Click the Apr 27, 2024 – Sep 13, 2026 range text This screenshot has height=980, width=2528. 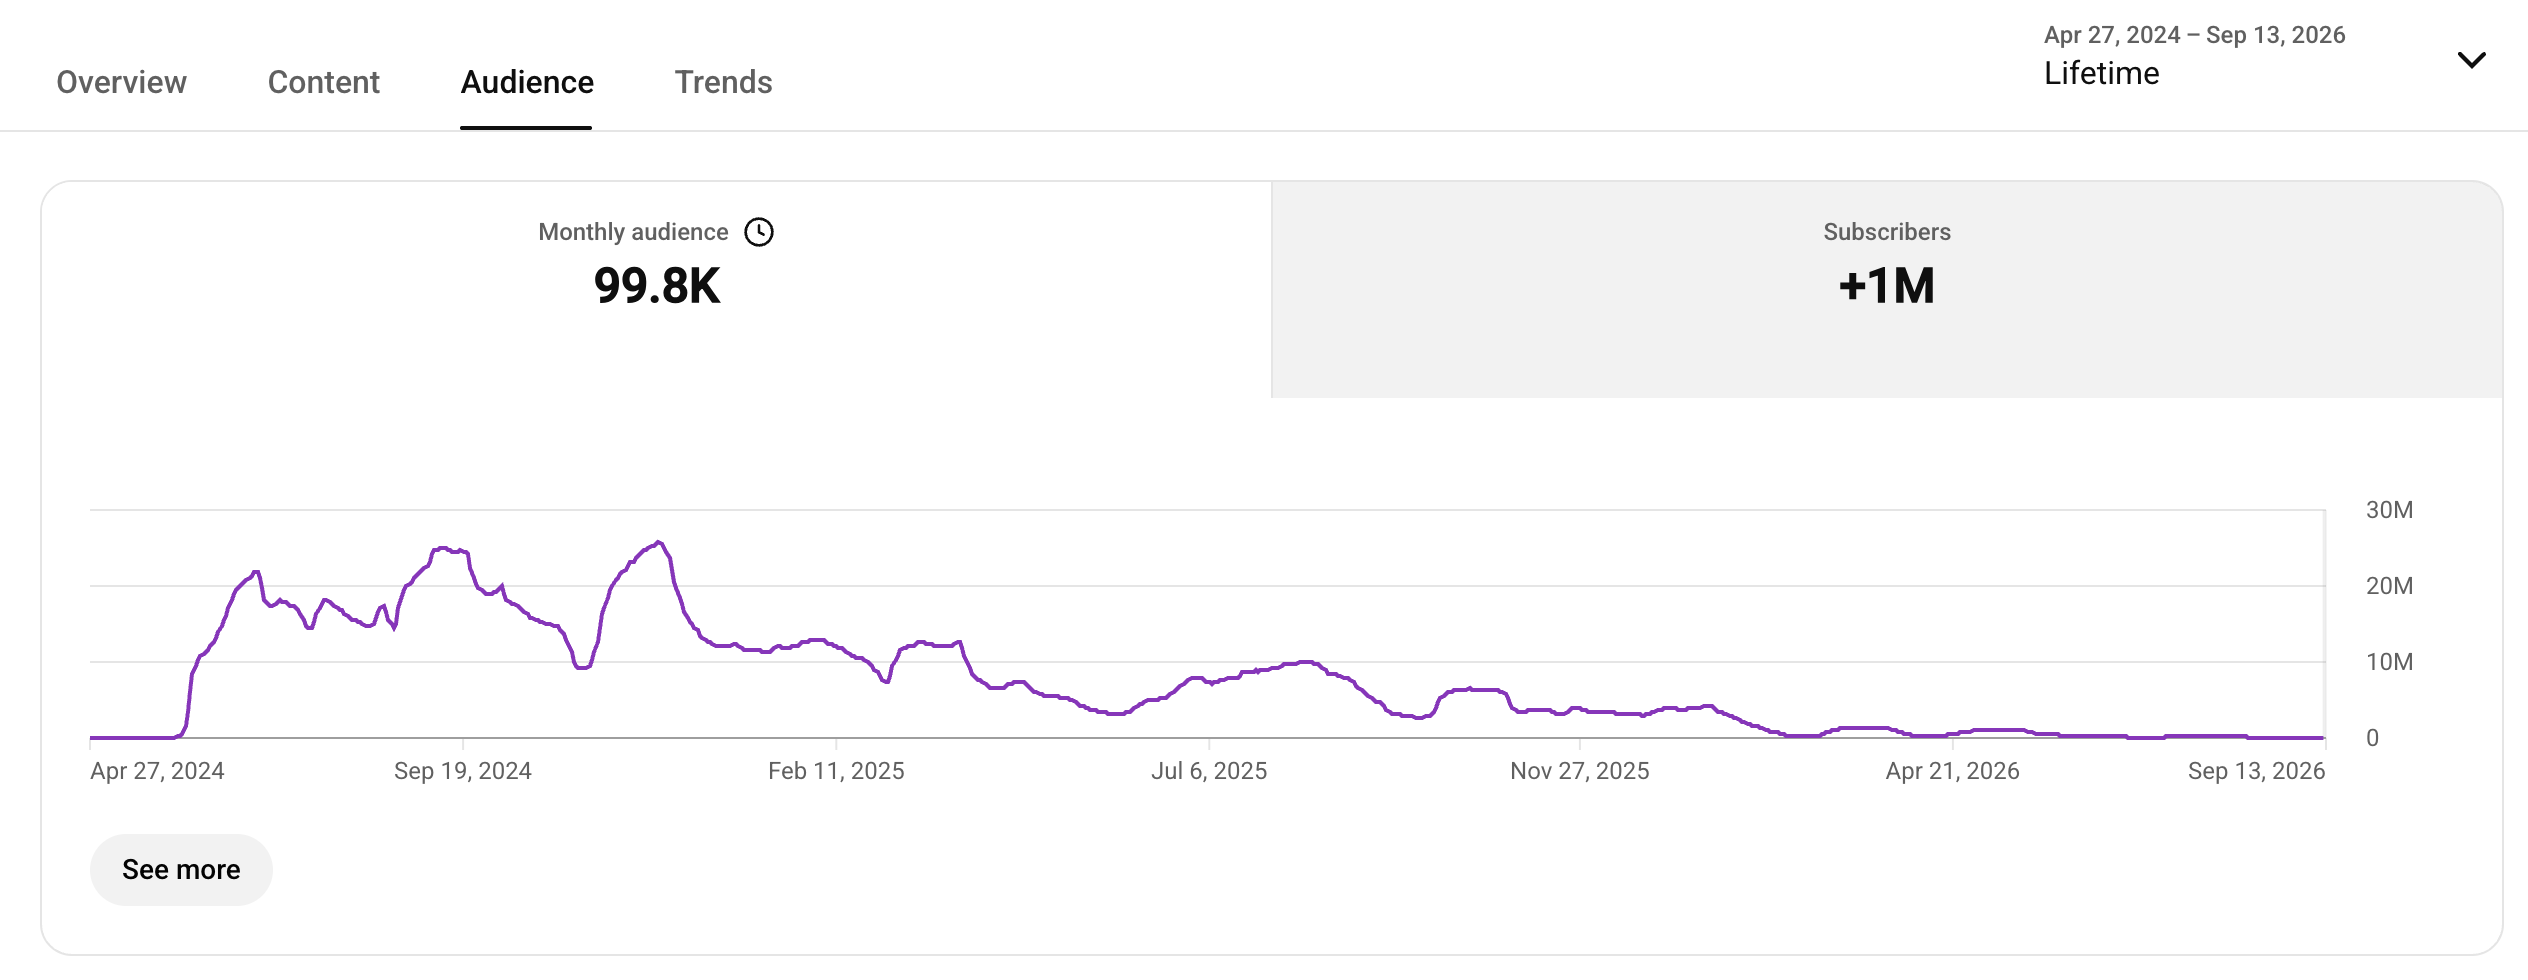click(2194, 35)
